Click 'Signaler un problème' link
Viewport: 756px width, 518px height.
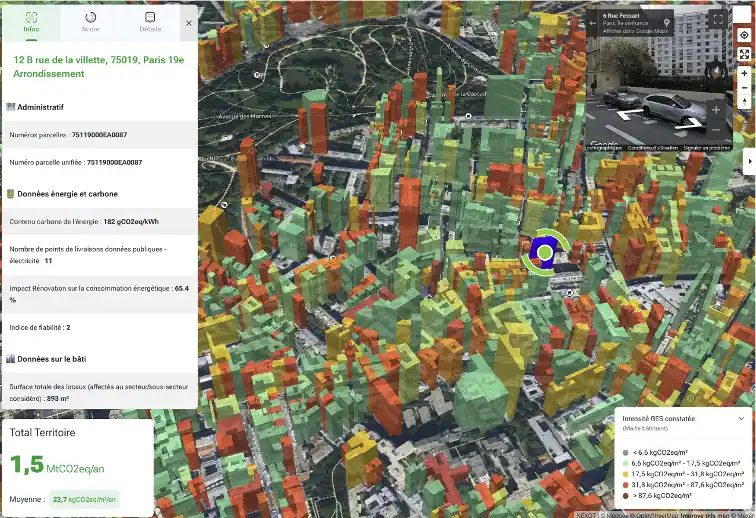[x=705, y=147]
